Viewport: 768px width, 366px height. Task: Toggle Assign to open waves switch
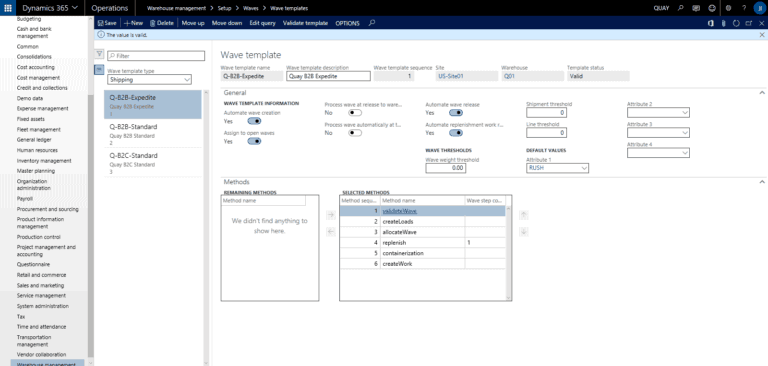tap(254, 141)
